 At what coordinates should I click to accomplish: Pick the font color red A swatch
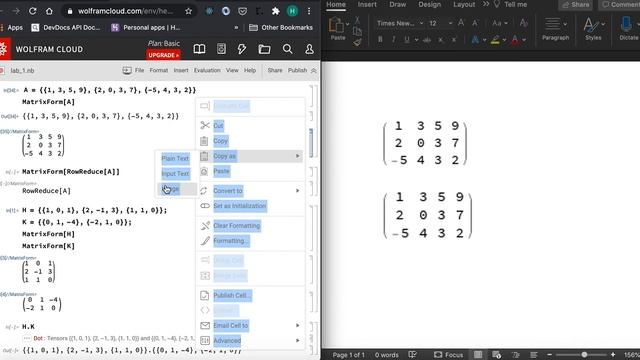515,40
